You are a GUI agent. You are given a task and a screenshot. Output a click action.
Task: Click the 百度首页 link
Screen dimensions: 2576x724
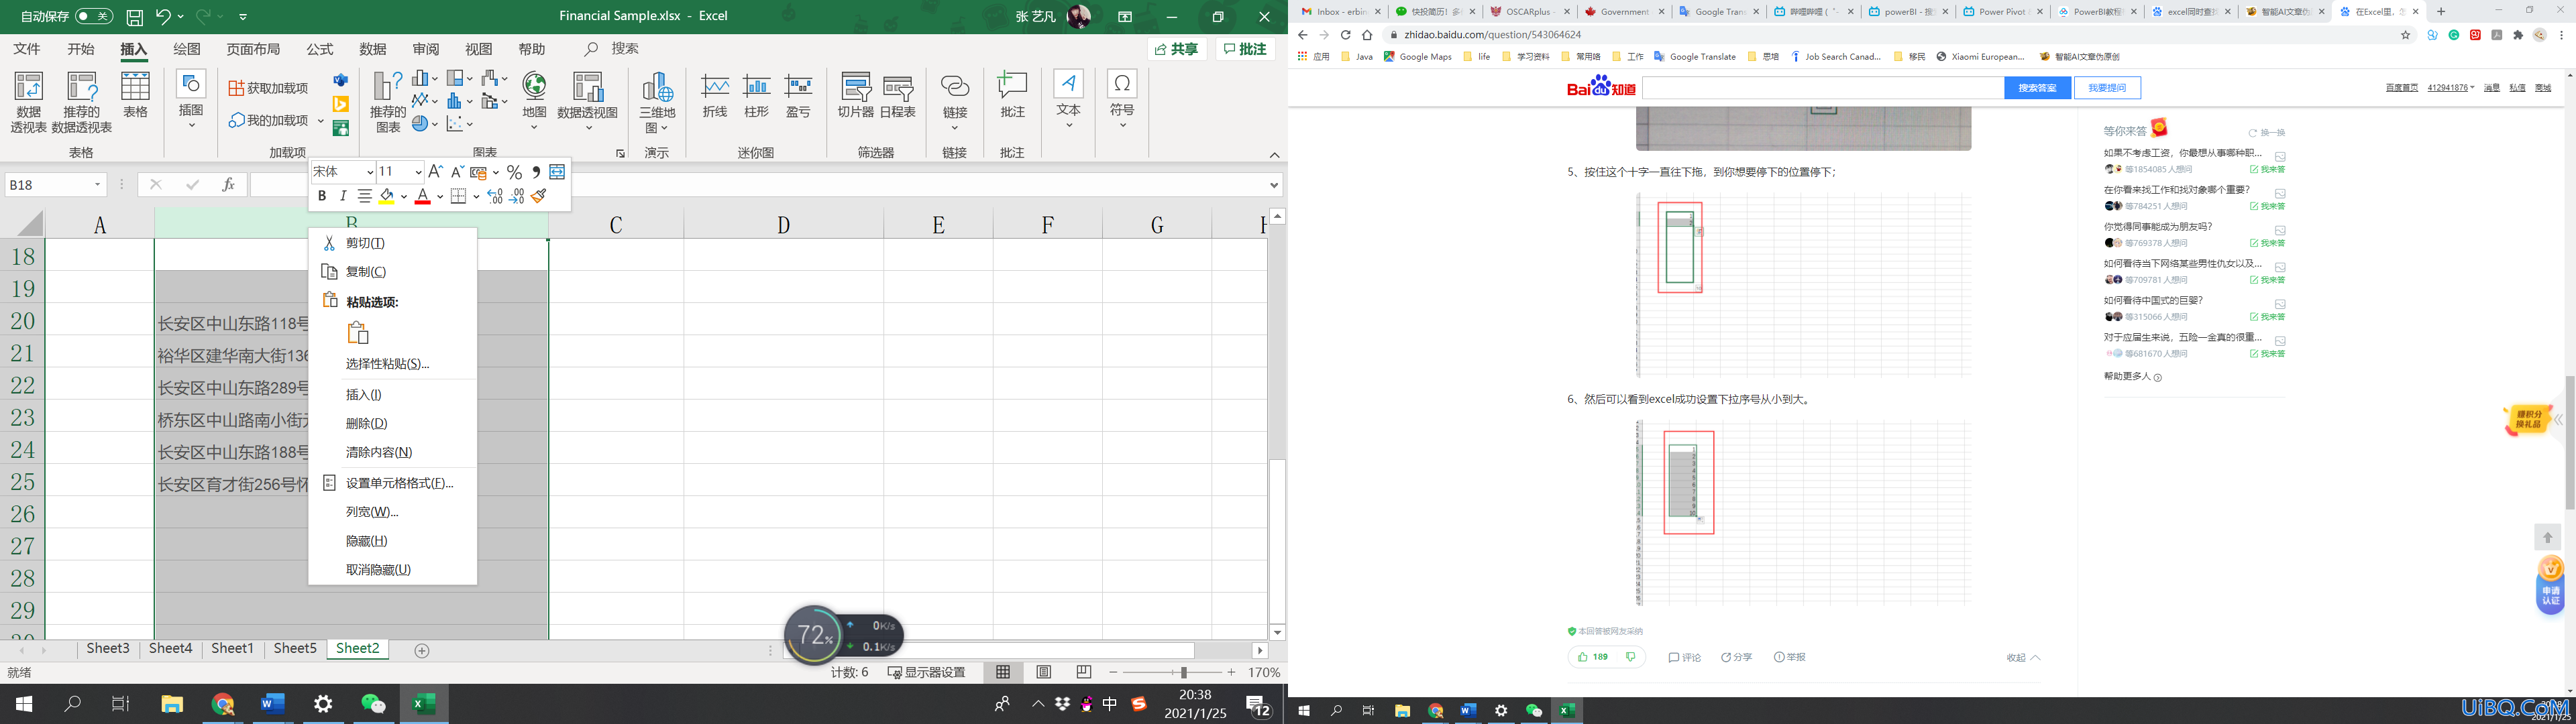tap(2401, 88)
